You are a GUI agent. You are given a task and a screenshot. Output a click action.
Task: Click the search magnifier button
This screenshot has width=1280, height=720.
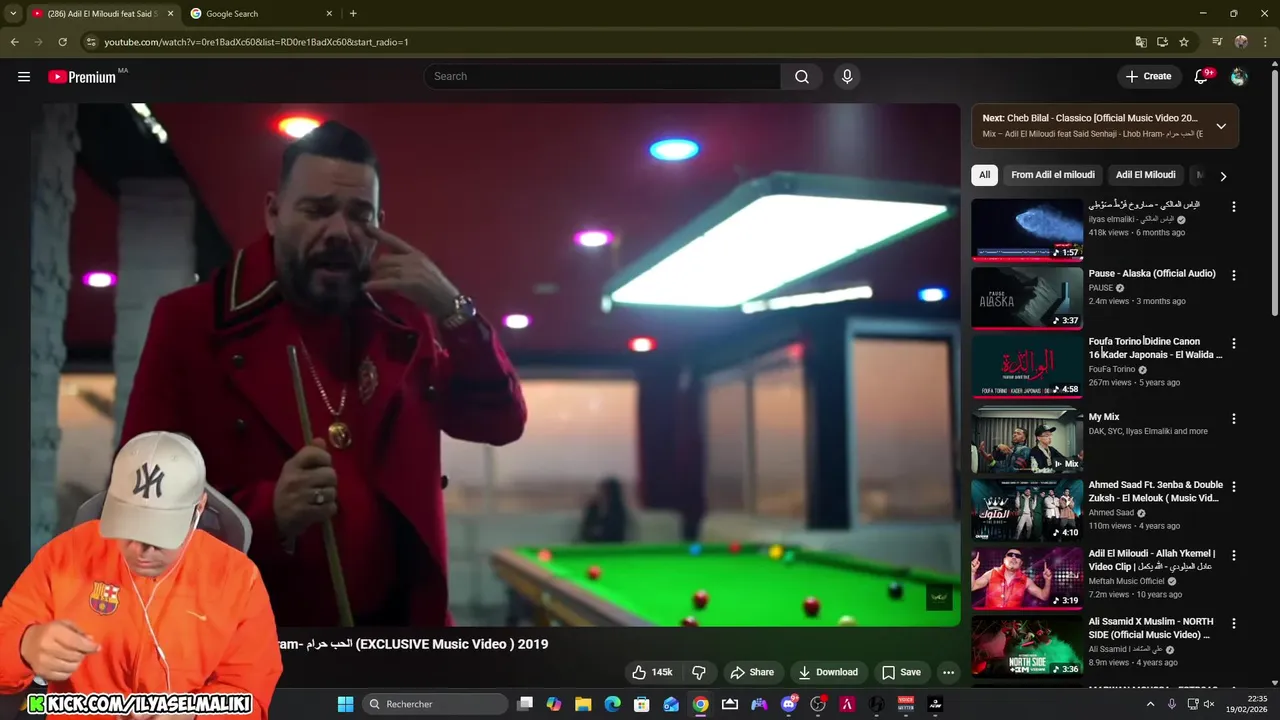[802, 77]
